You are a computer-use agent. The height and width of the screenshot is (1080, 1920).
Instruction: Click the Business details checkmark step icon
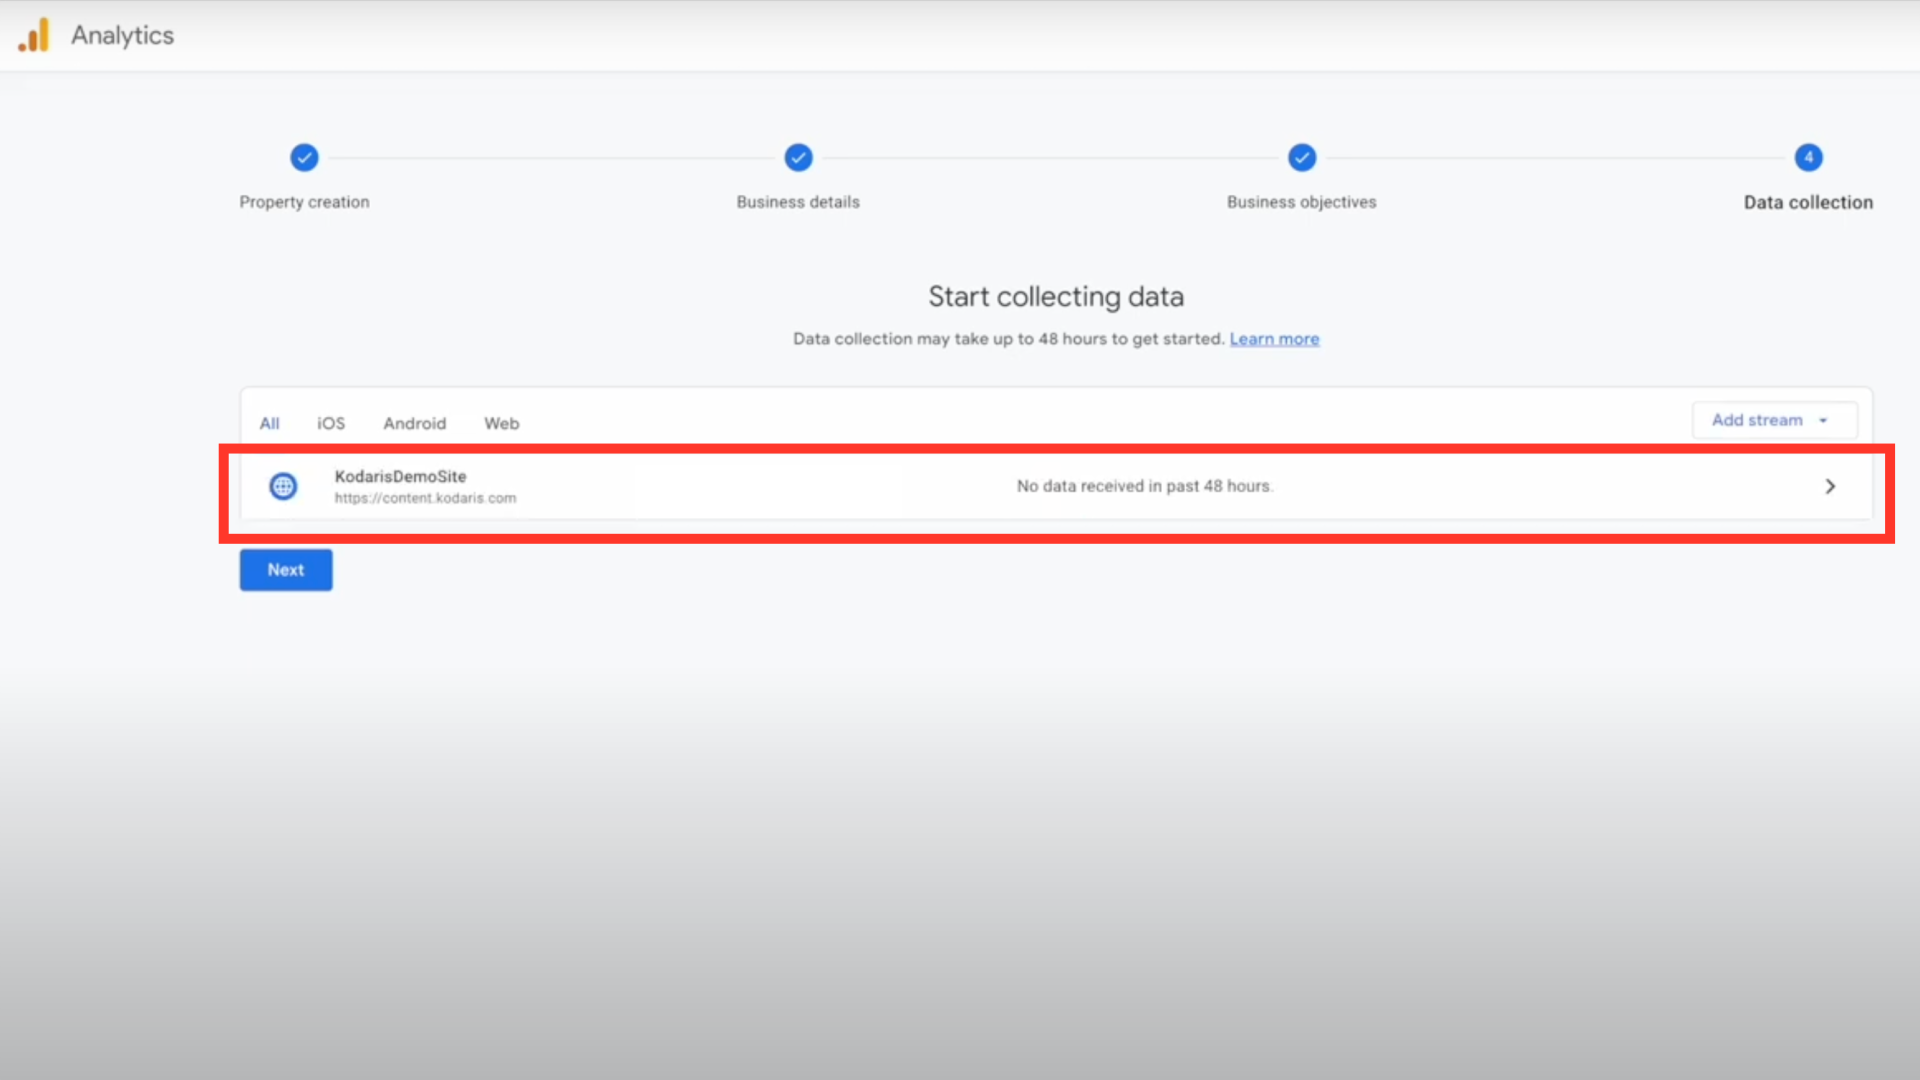click(798, 158)
